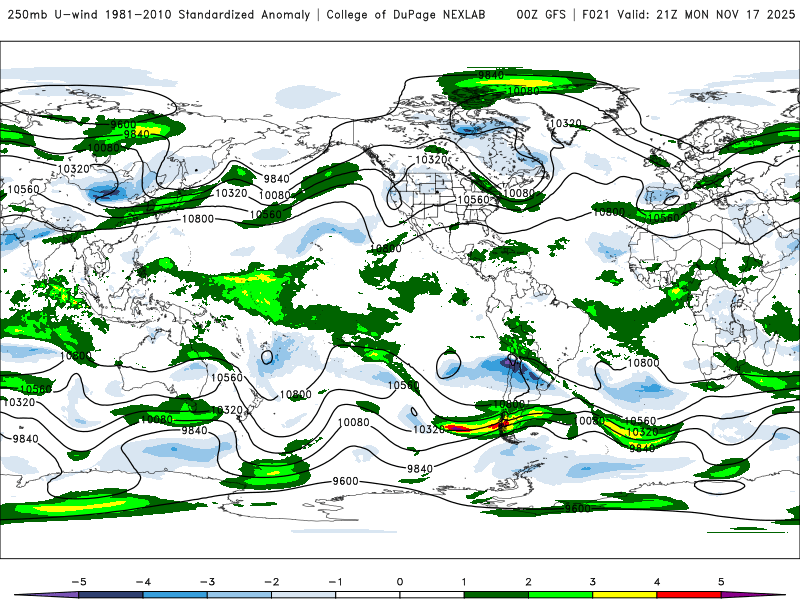Click the '9600' contour label near Antarctica's Pacific coast
The height and width of the screenshot is (600, 800).
(345, 481)
